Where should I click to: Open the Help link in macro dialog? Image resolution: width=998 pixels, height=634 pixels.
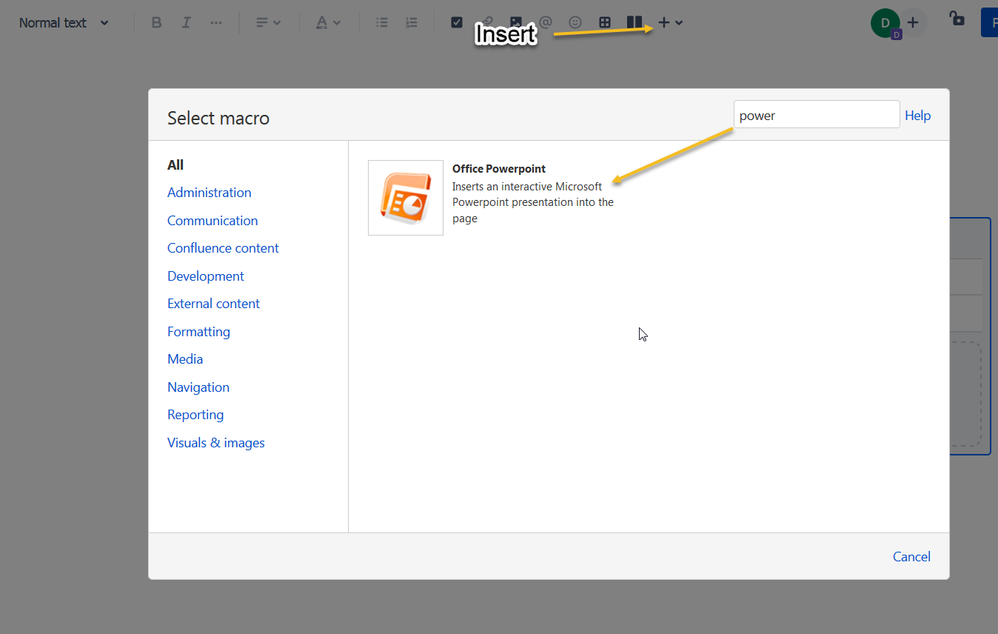pos(917,115)
